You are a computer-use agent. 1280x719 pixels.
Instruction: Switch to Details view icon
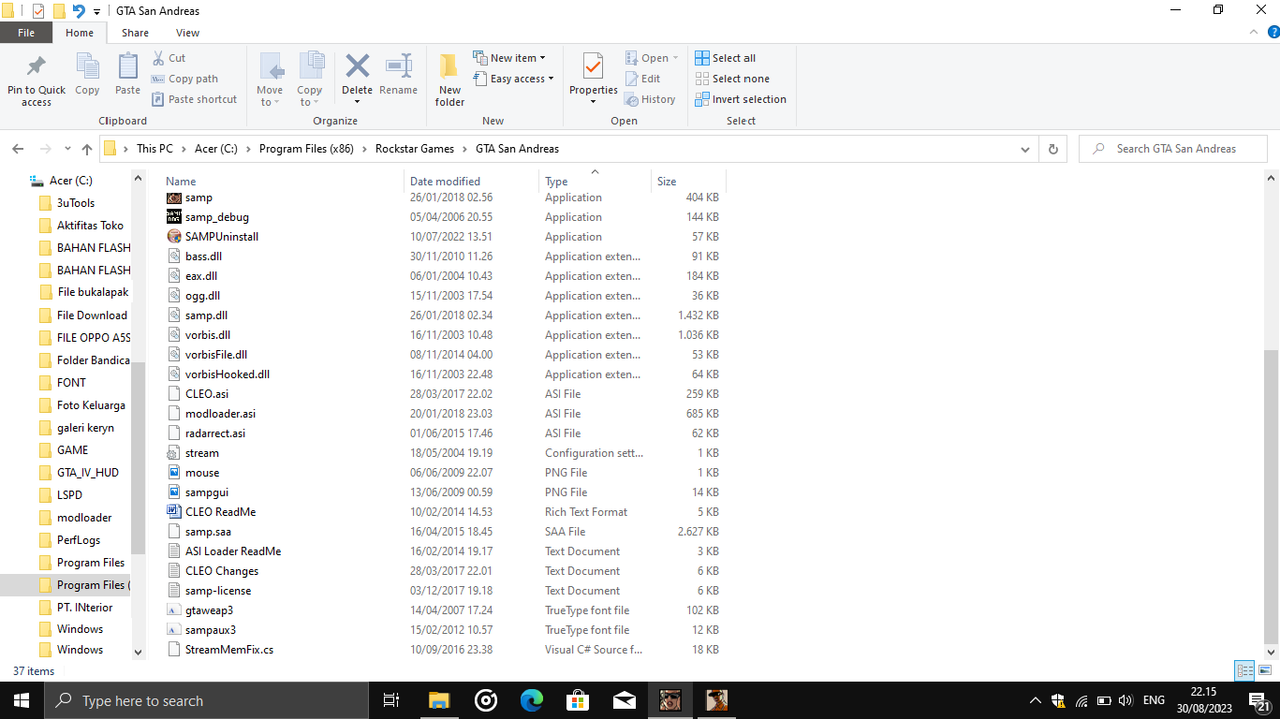click(1245, 670)
